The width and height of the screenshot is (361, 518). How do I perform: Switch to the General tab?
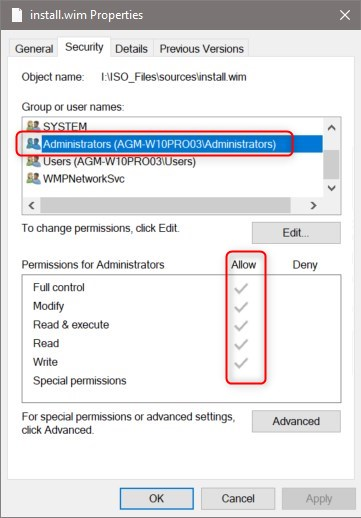(34, 49)
